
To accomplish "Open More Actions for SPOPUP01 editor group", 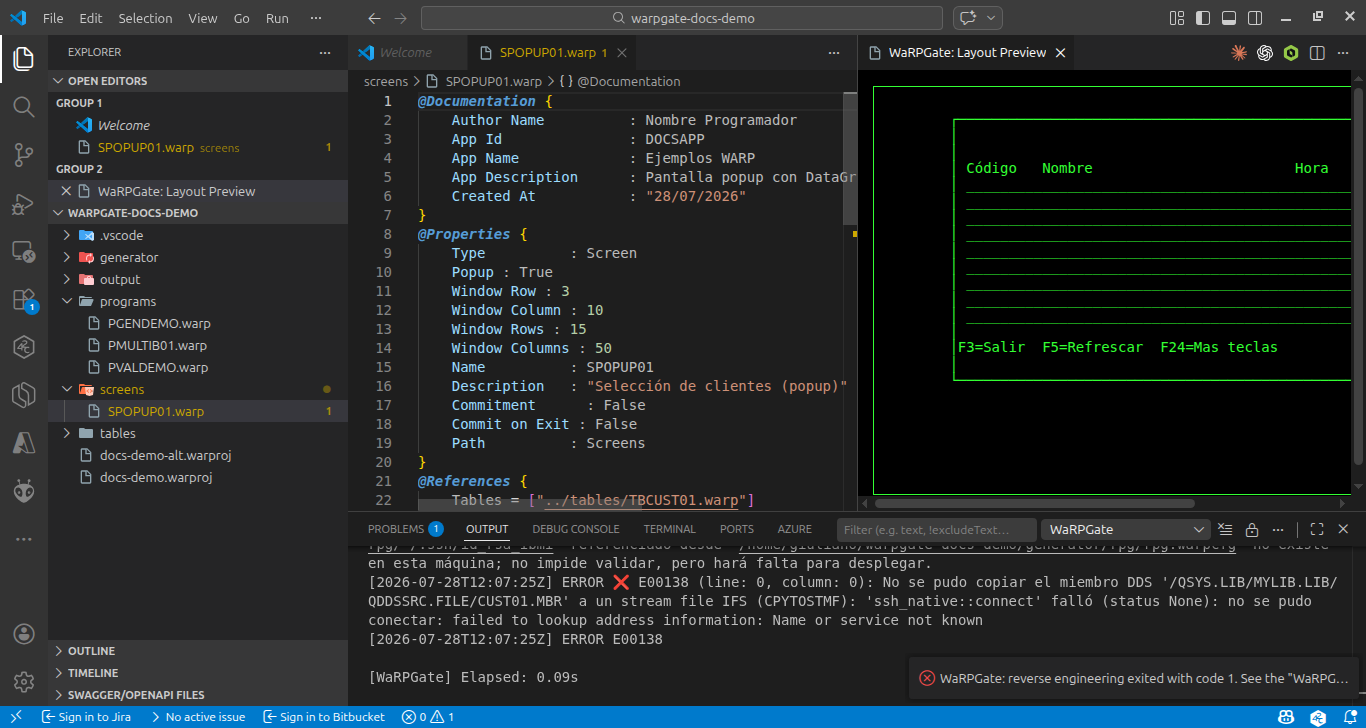I will pos(834,53).
